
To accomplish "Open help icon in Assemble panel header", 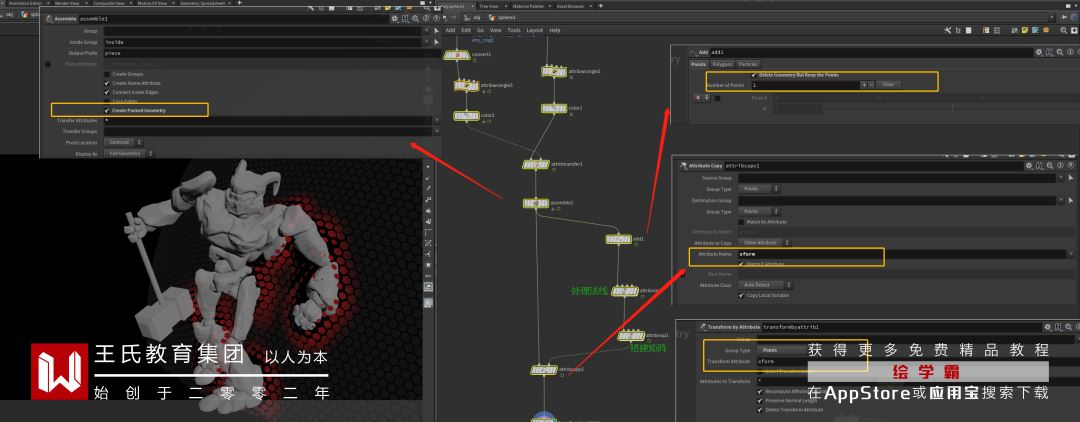I will (x=434, y=19).
